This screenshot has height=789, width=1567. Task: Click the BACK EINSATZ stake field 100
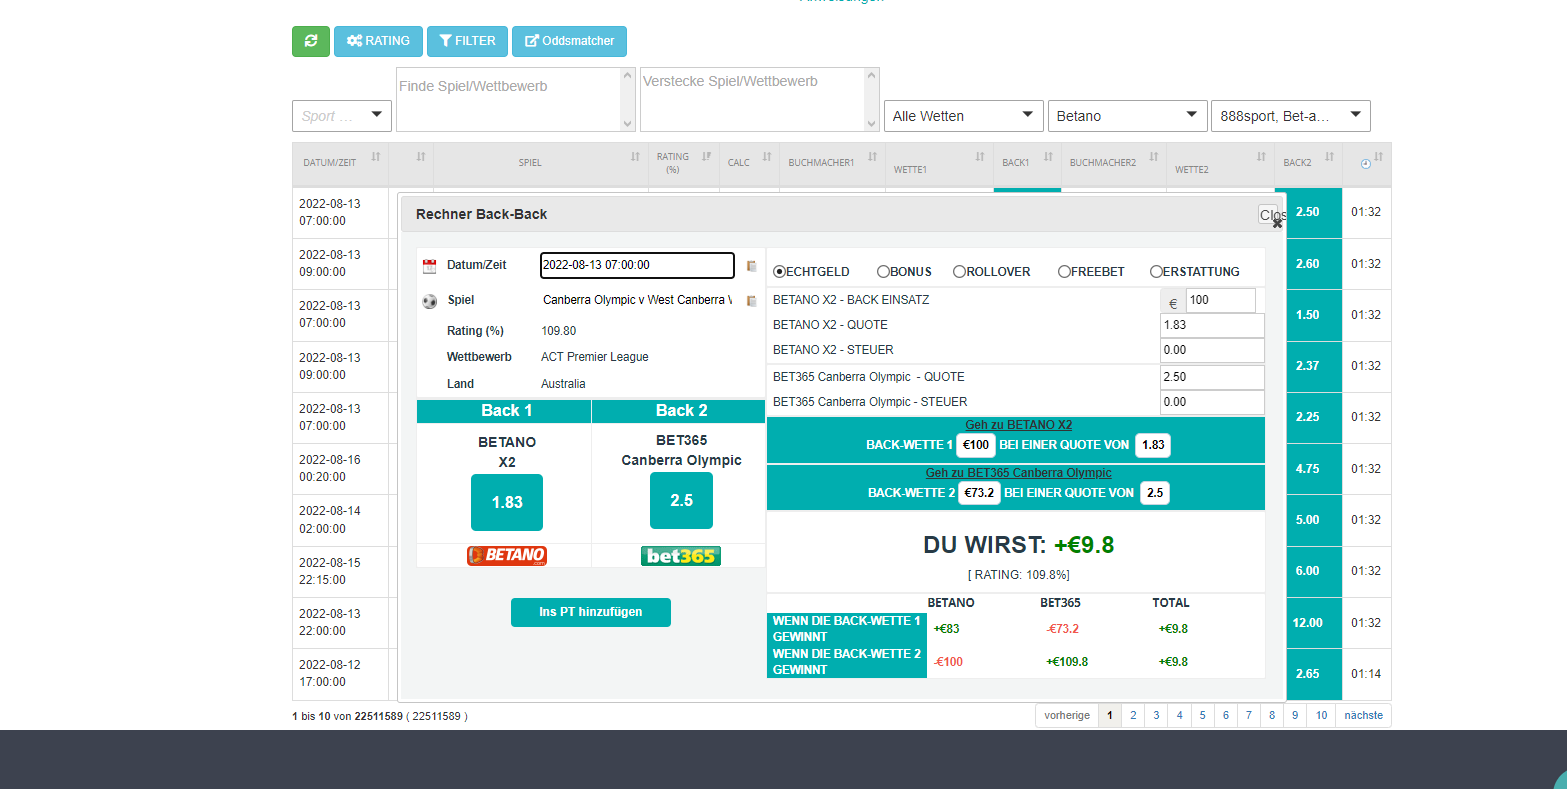point(1220,300)
